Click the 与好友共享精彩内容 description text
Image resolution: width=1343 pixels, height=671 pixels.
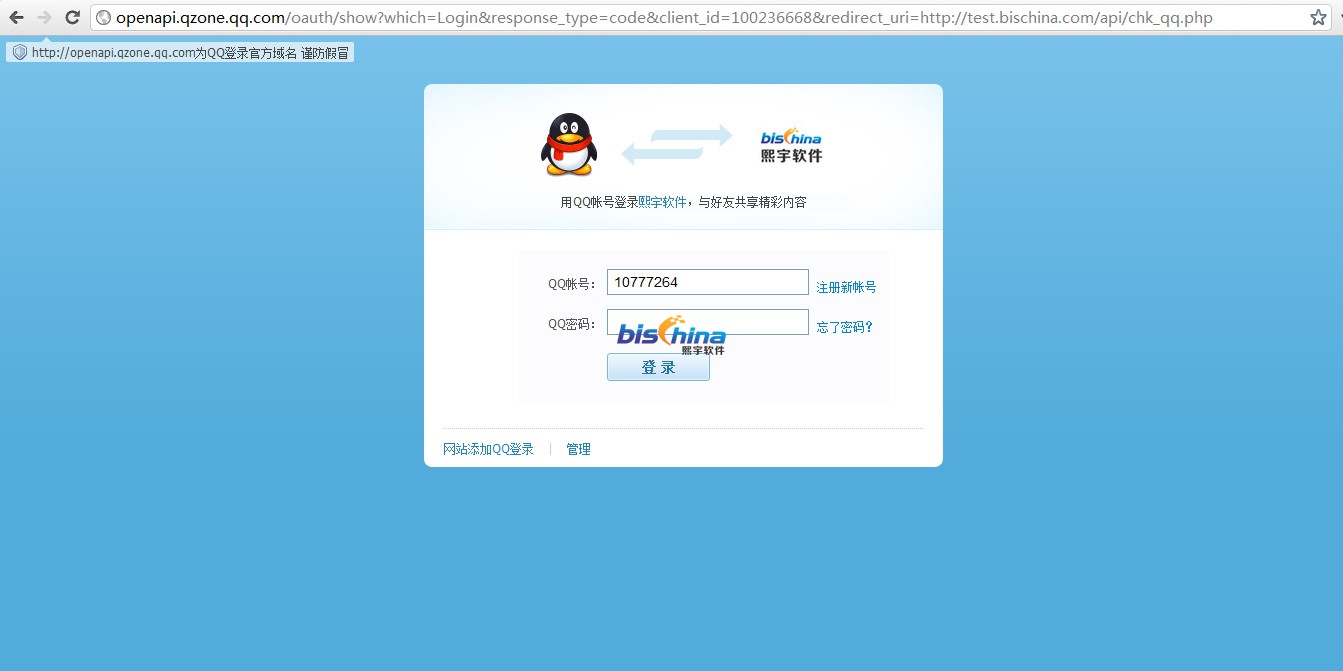pos(752,202)
